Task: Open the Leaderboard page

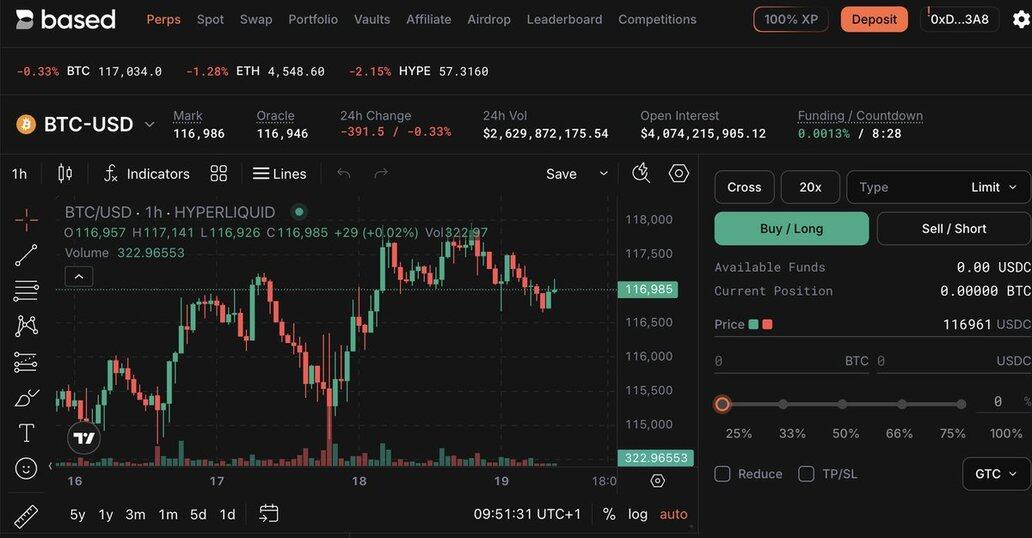Action: point(564,20)
